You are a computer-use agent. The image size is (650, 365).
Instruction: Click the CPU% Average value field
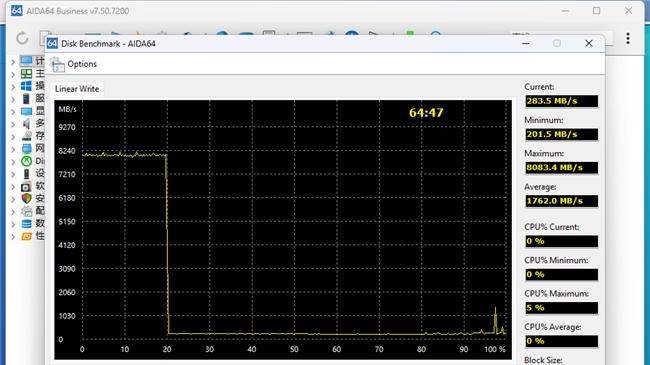click(x=561, y=341)
